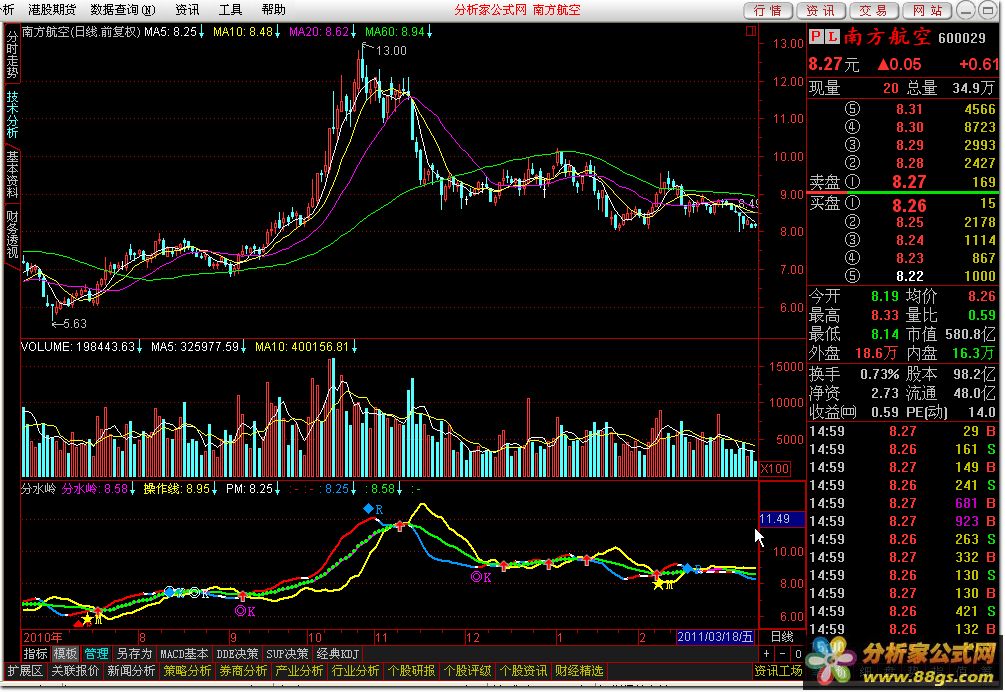
Task: Select the 模板 tab
Action: point(65,654)
